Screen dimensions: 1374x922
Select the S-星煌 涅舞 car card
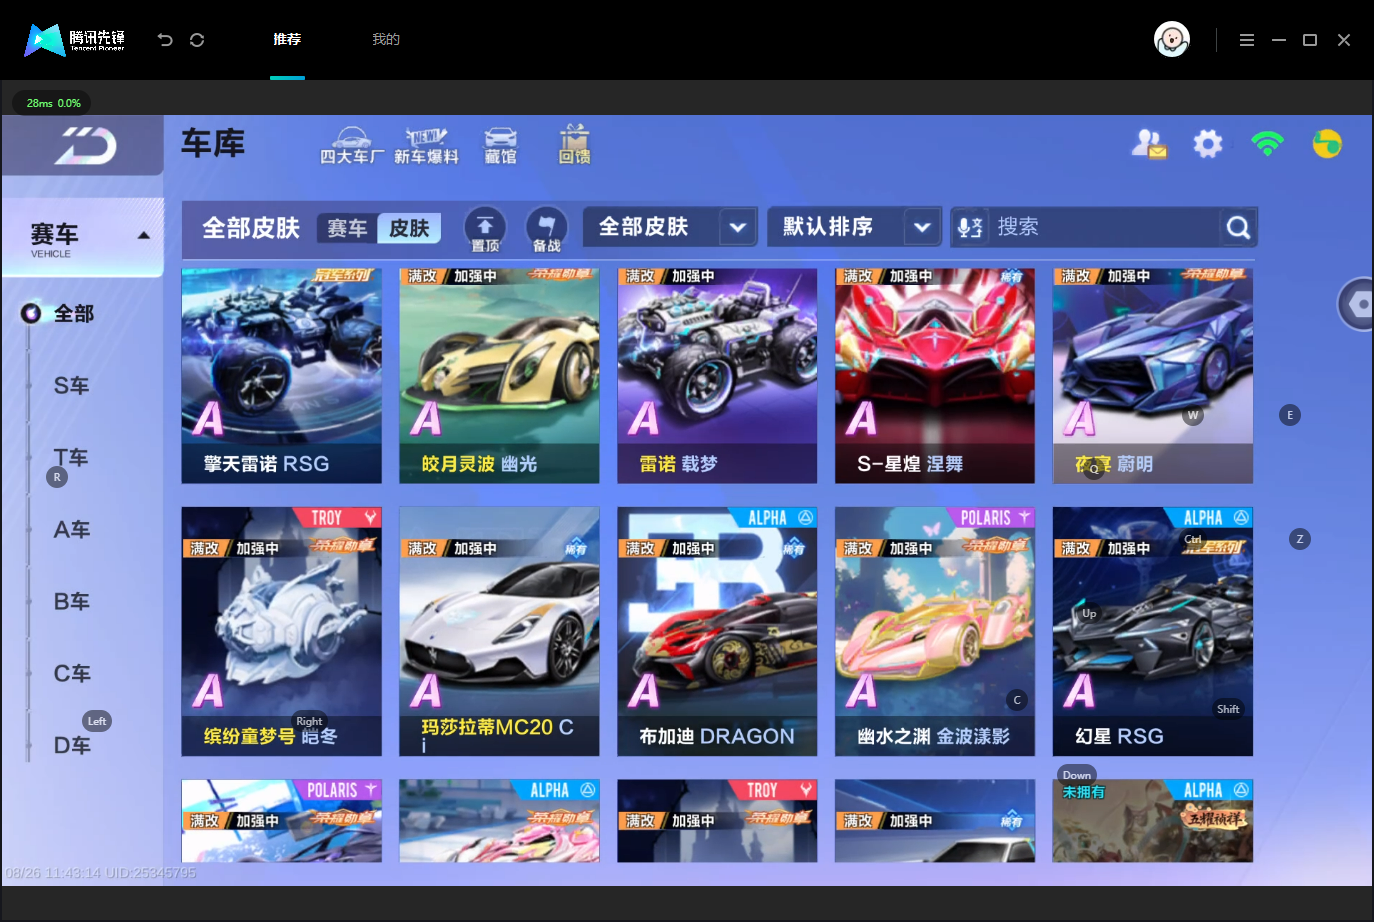pyautogui.click(x=935, y=376)
